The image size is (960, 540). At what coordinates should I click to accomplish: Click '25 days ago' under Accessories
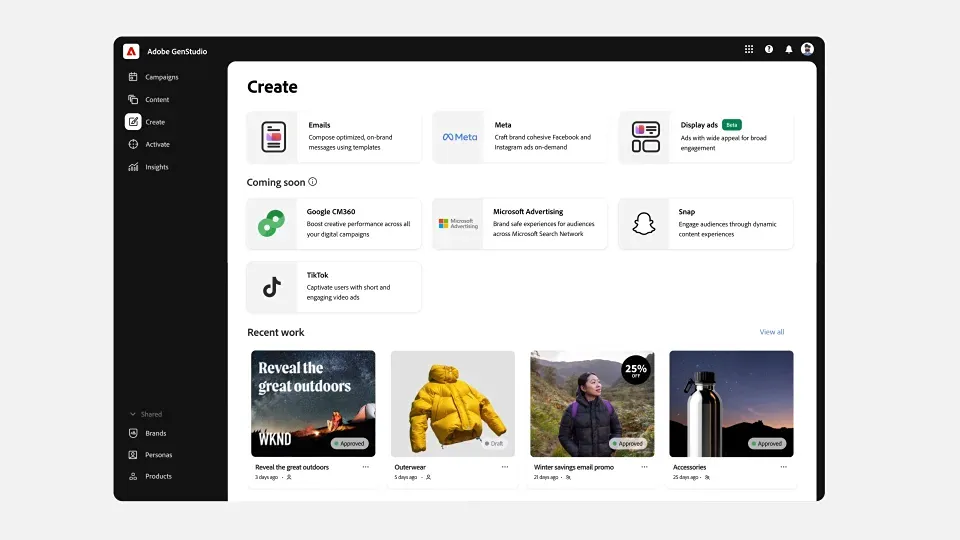pos(685,477)
